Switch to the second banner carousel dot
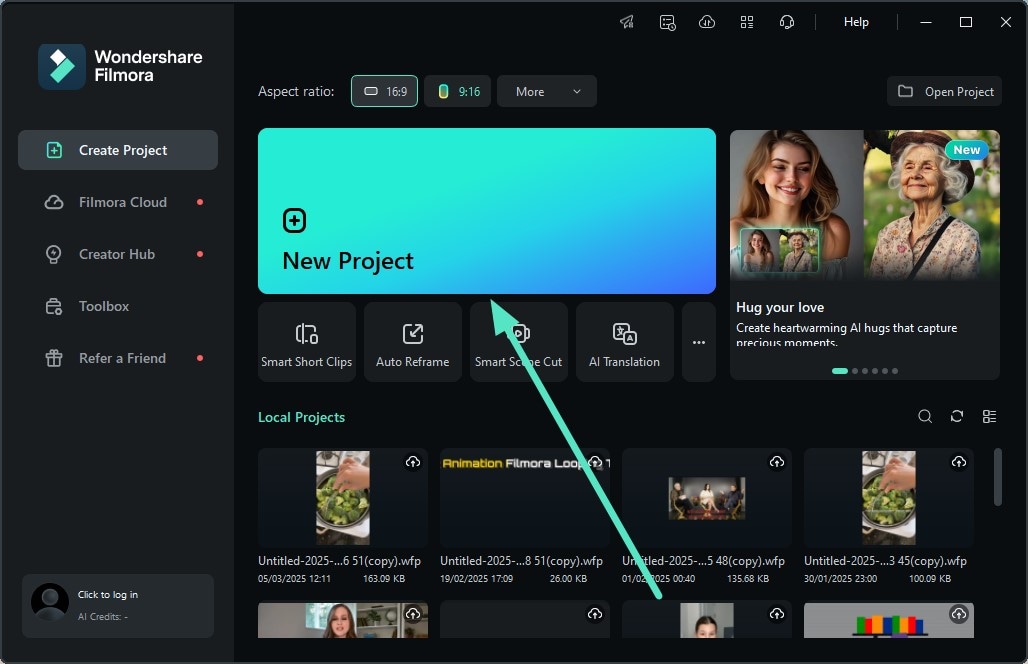 (854, 371)
